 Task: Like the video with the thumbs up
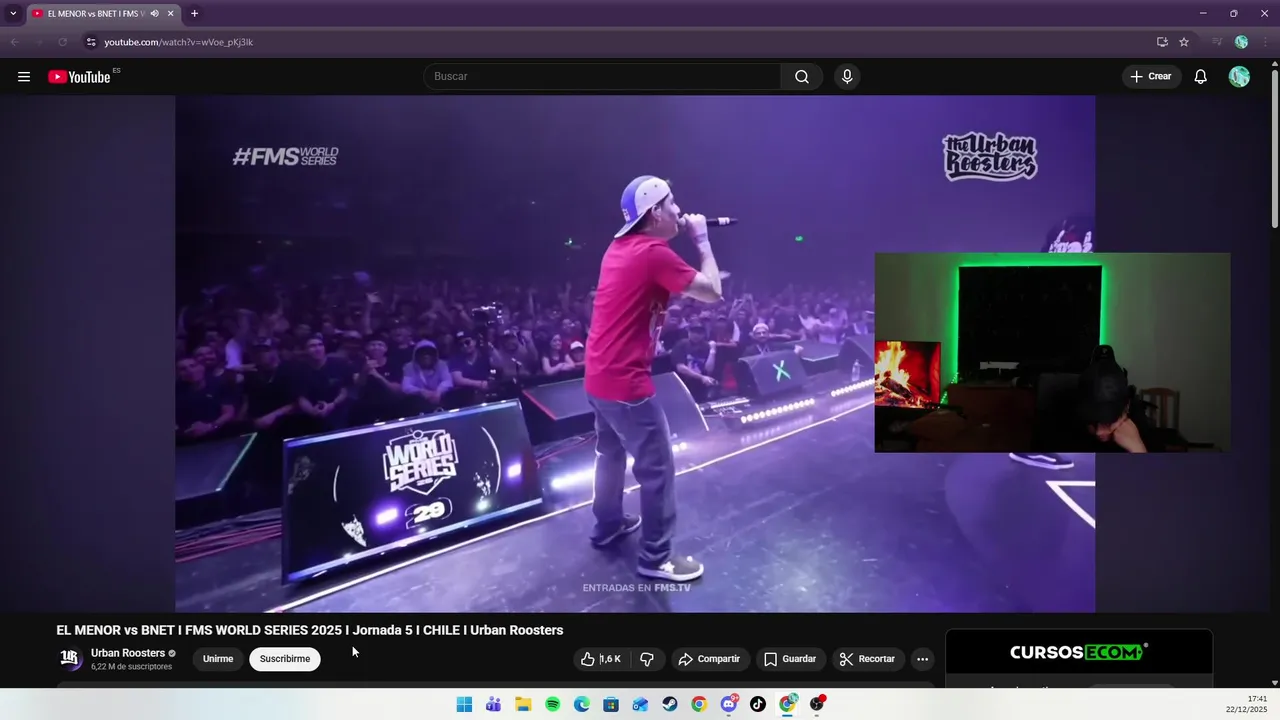[x=603, y=659]
